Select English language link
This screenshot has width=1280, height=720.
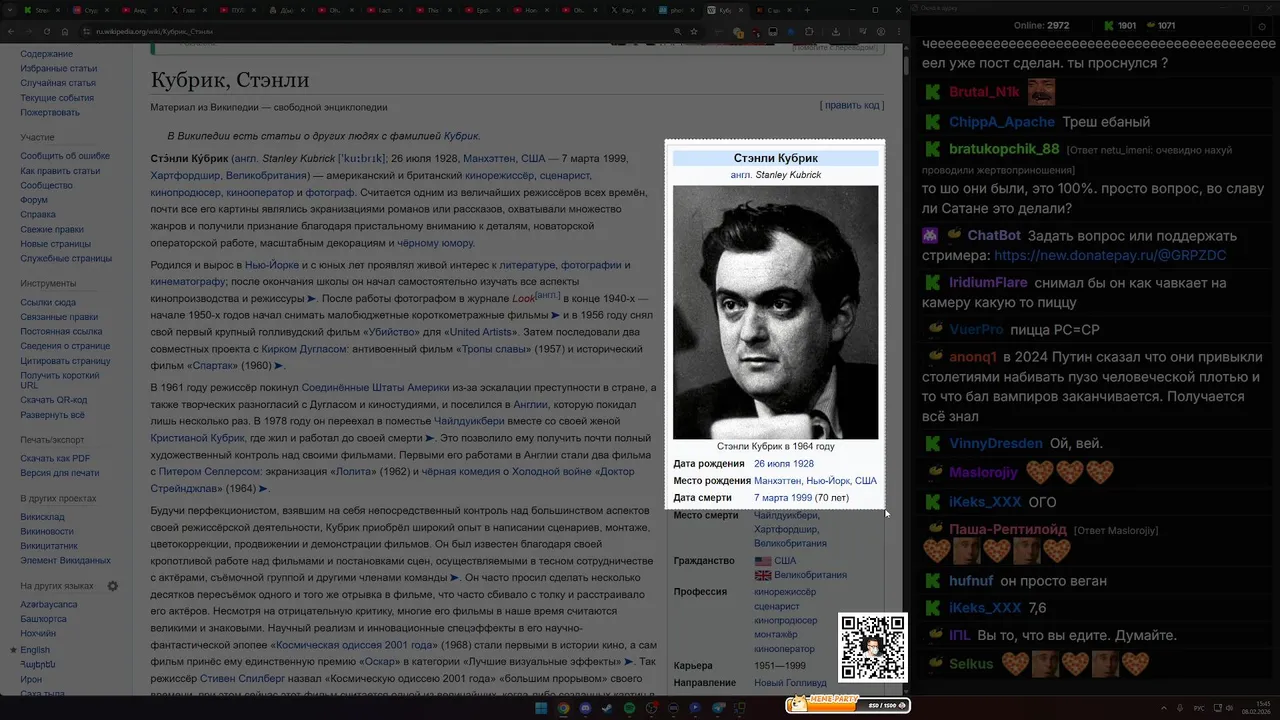(x=35, y=649)
